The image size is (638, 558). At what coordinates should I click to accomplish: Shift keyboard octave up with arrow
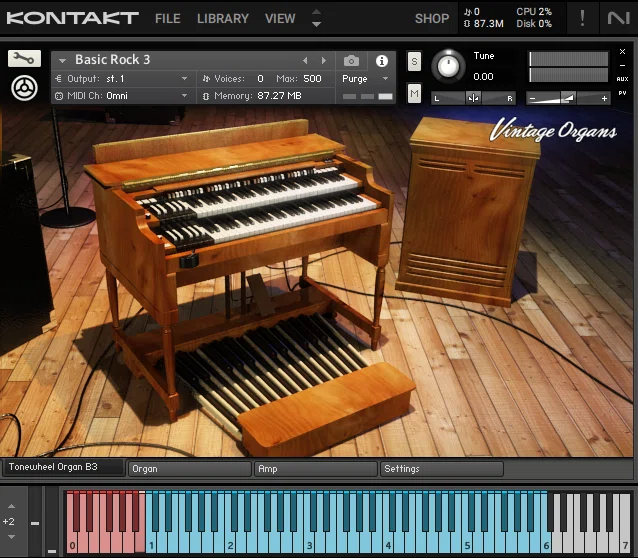tap(11, 506)
